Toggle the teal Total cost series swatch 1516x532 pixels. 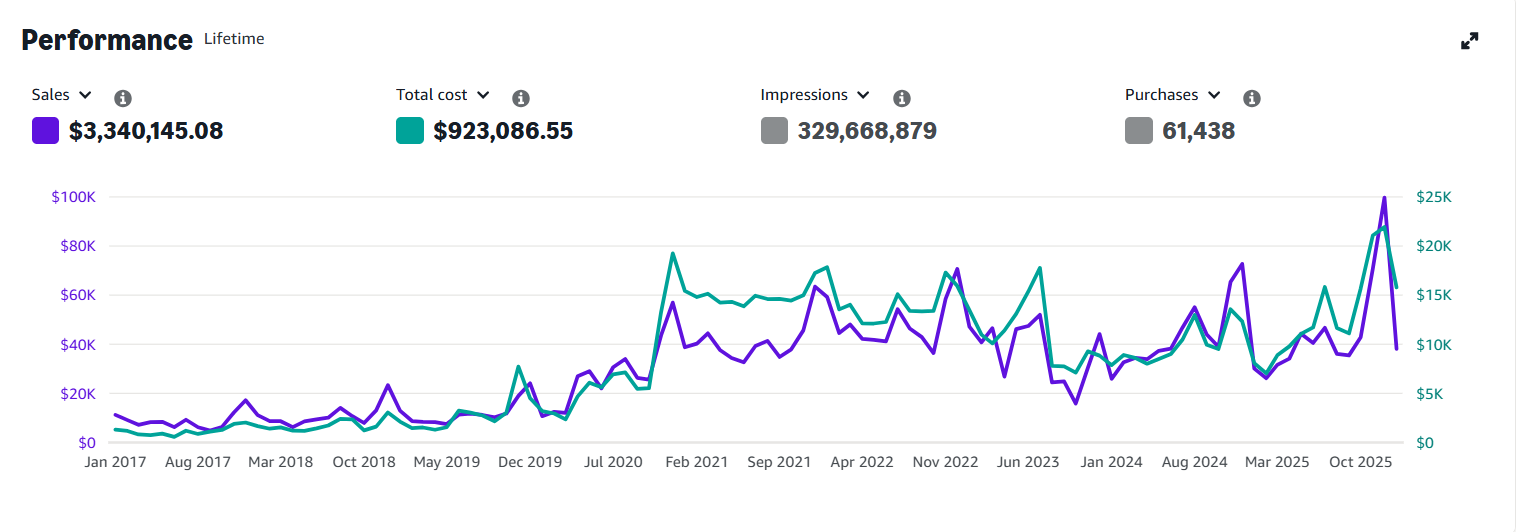410,131
